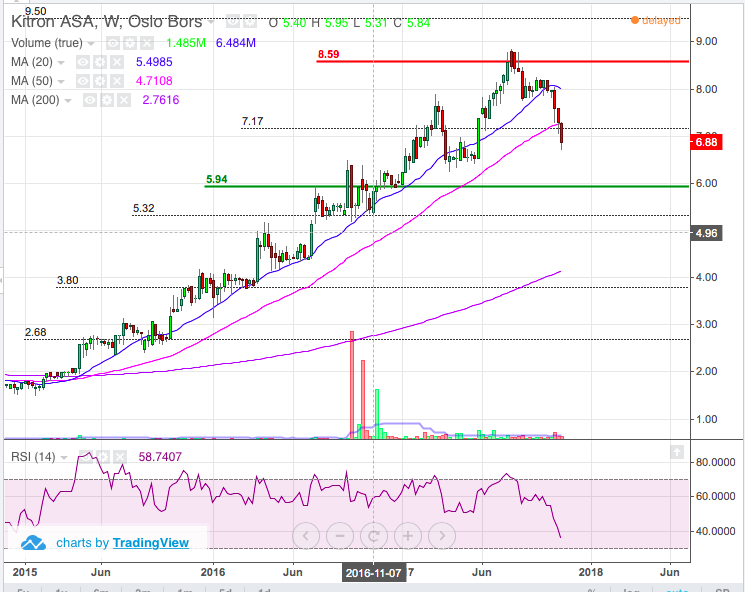The width and height of the screenshot is (745, 592).
Task: Click the volume average value 6.484M
Action: (236, 43)
